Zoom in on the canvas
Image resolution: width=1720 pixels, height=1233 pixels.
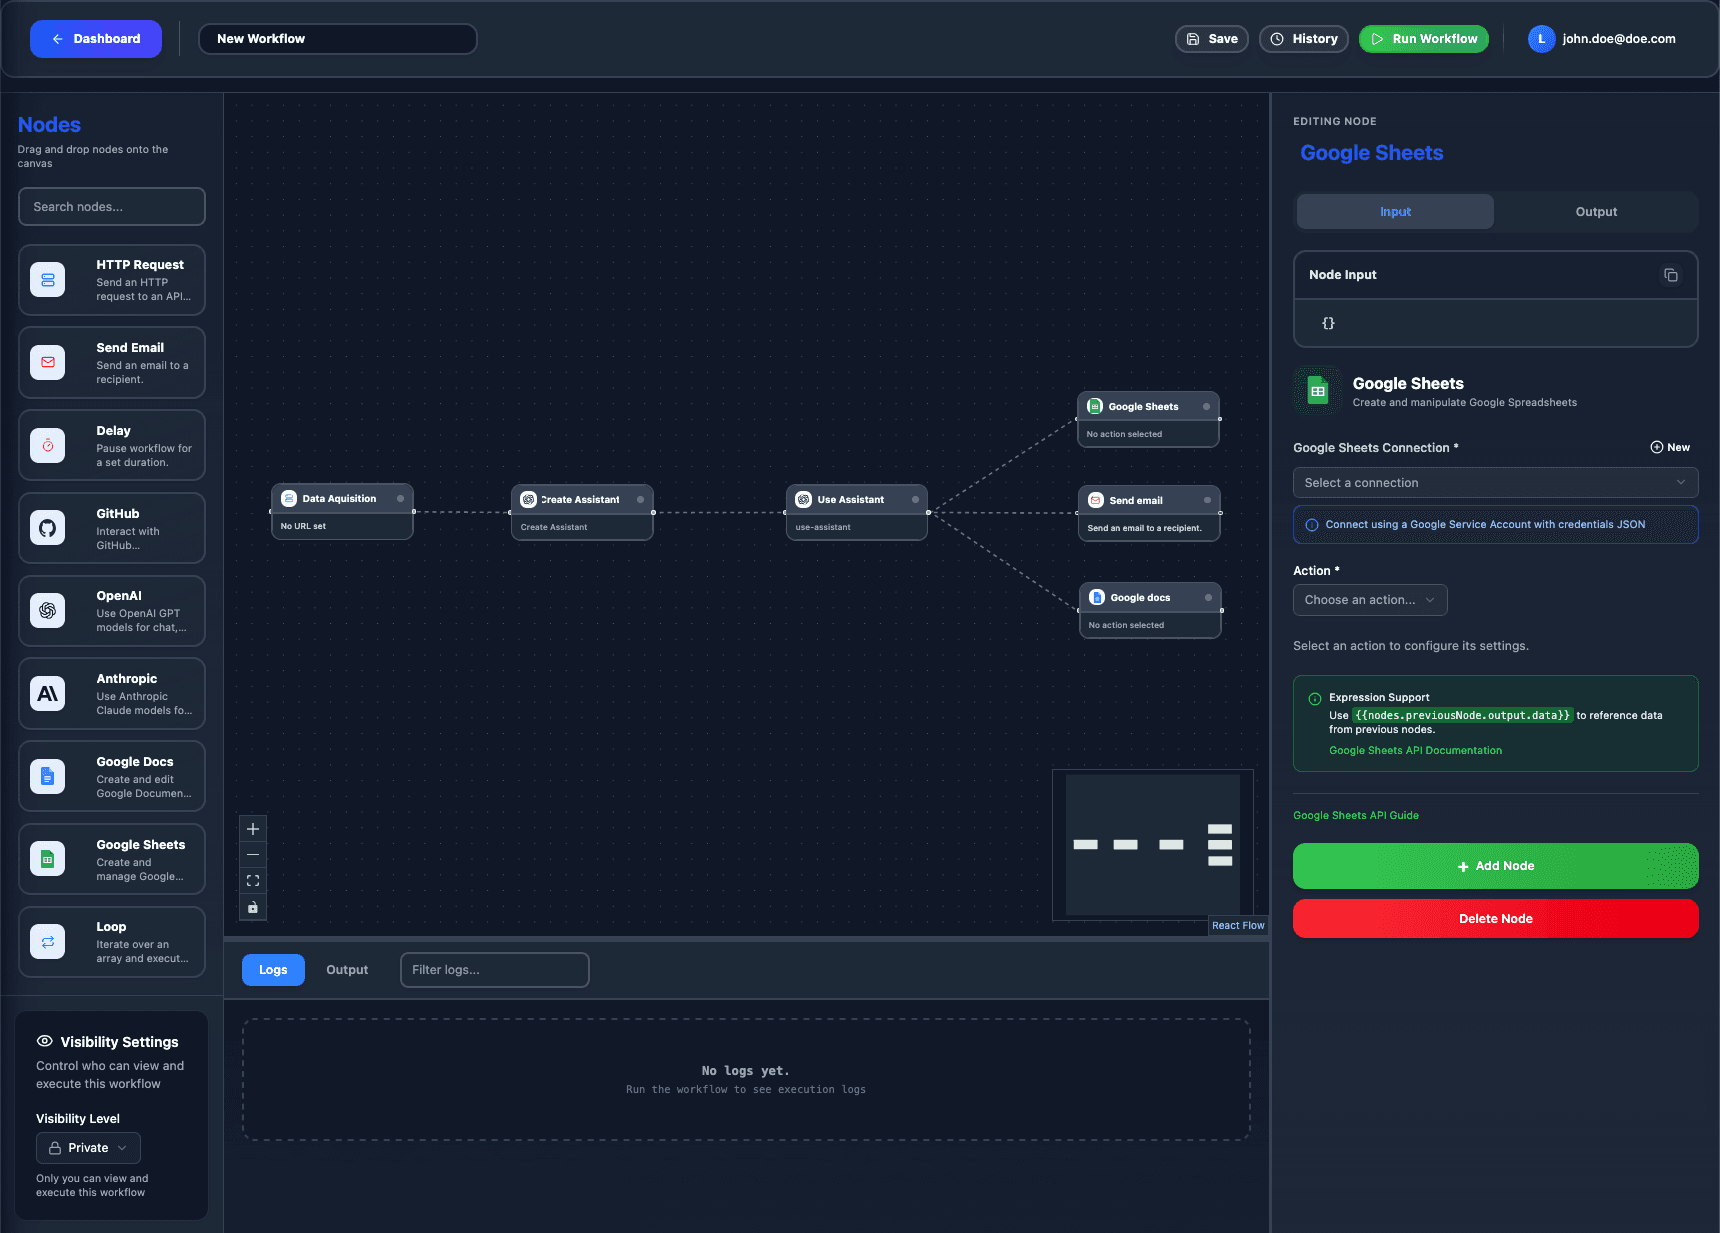(x=253, y=829)
